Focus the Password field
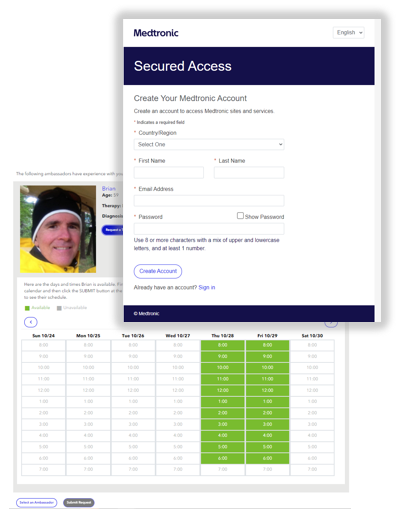396x509 pixels. tap(209, 229)
